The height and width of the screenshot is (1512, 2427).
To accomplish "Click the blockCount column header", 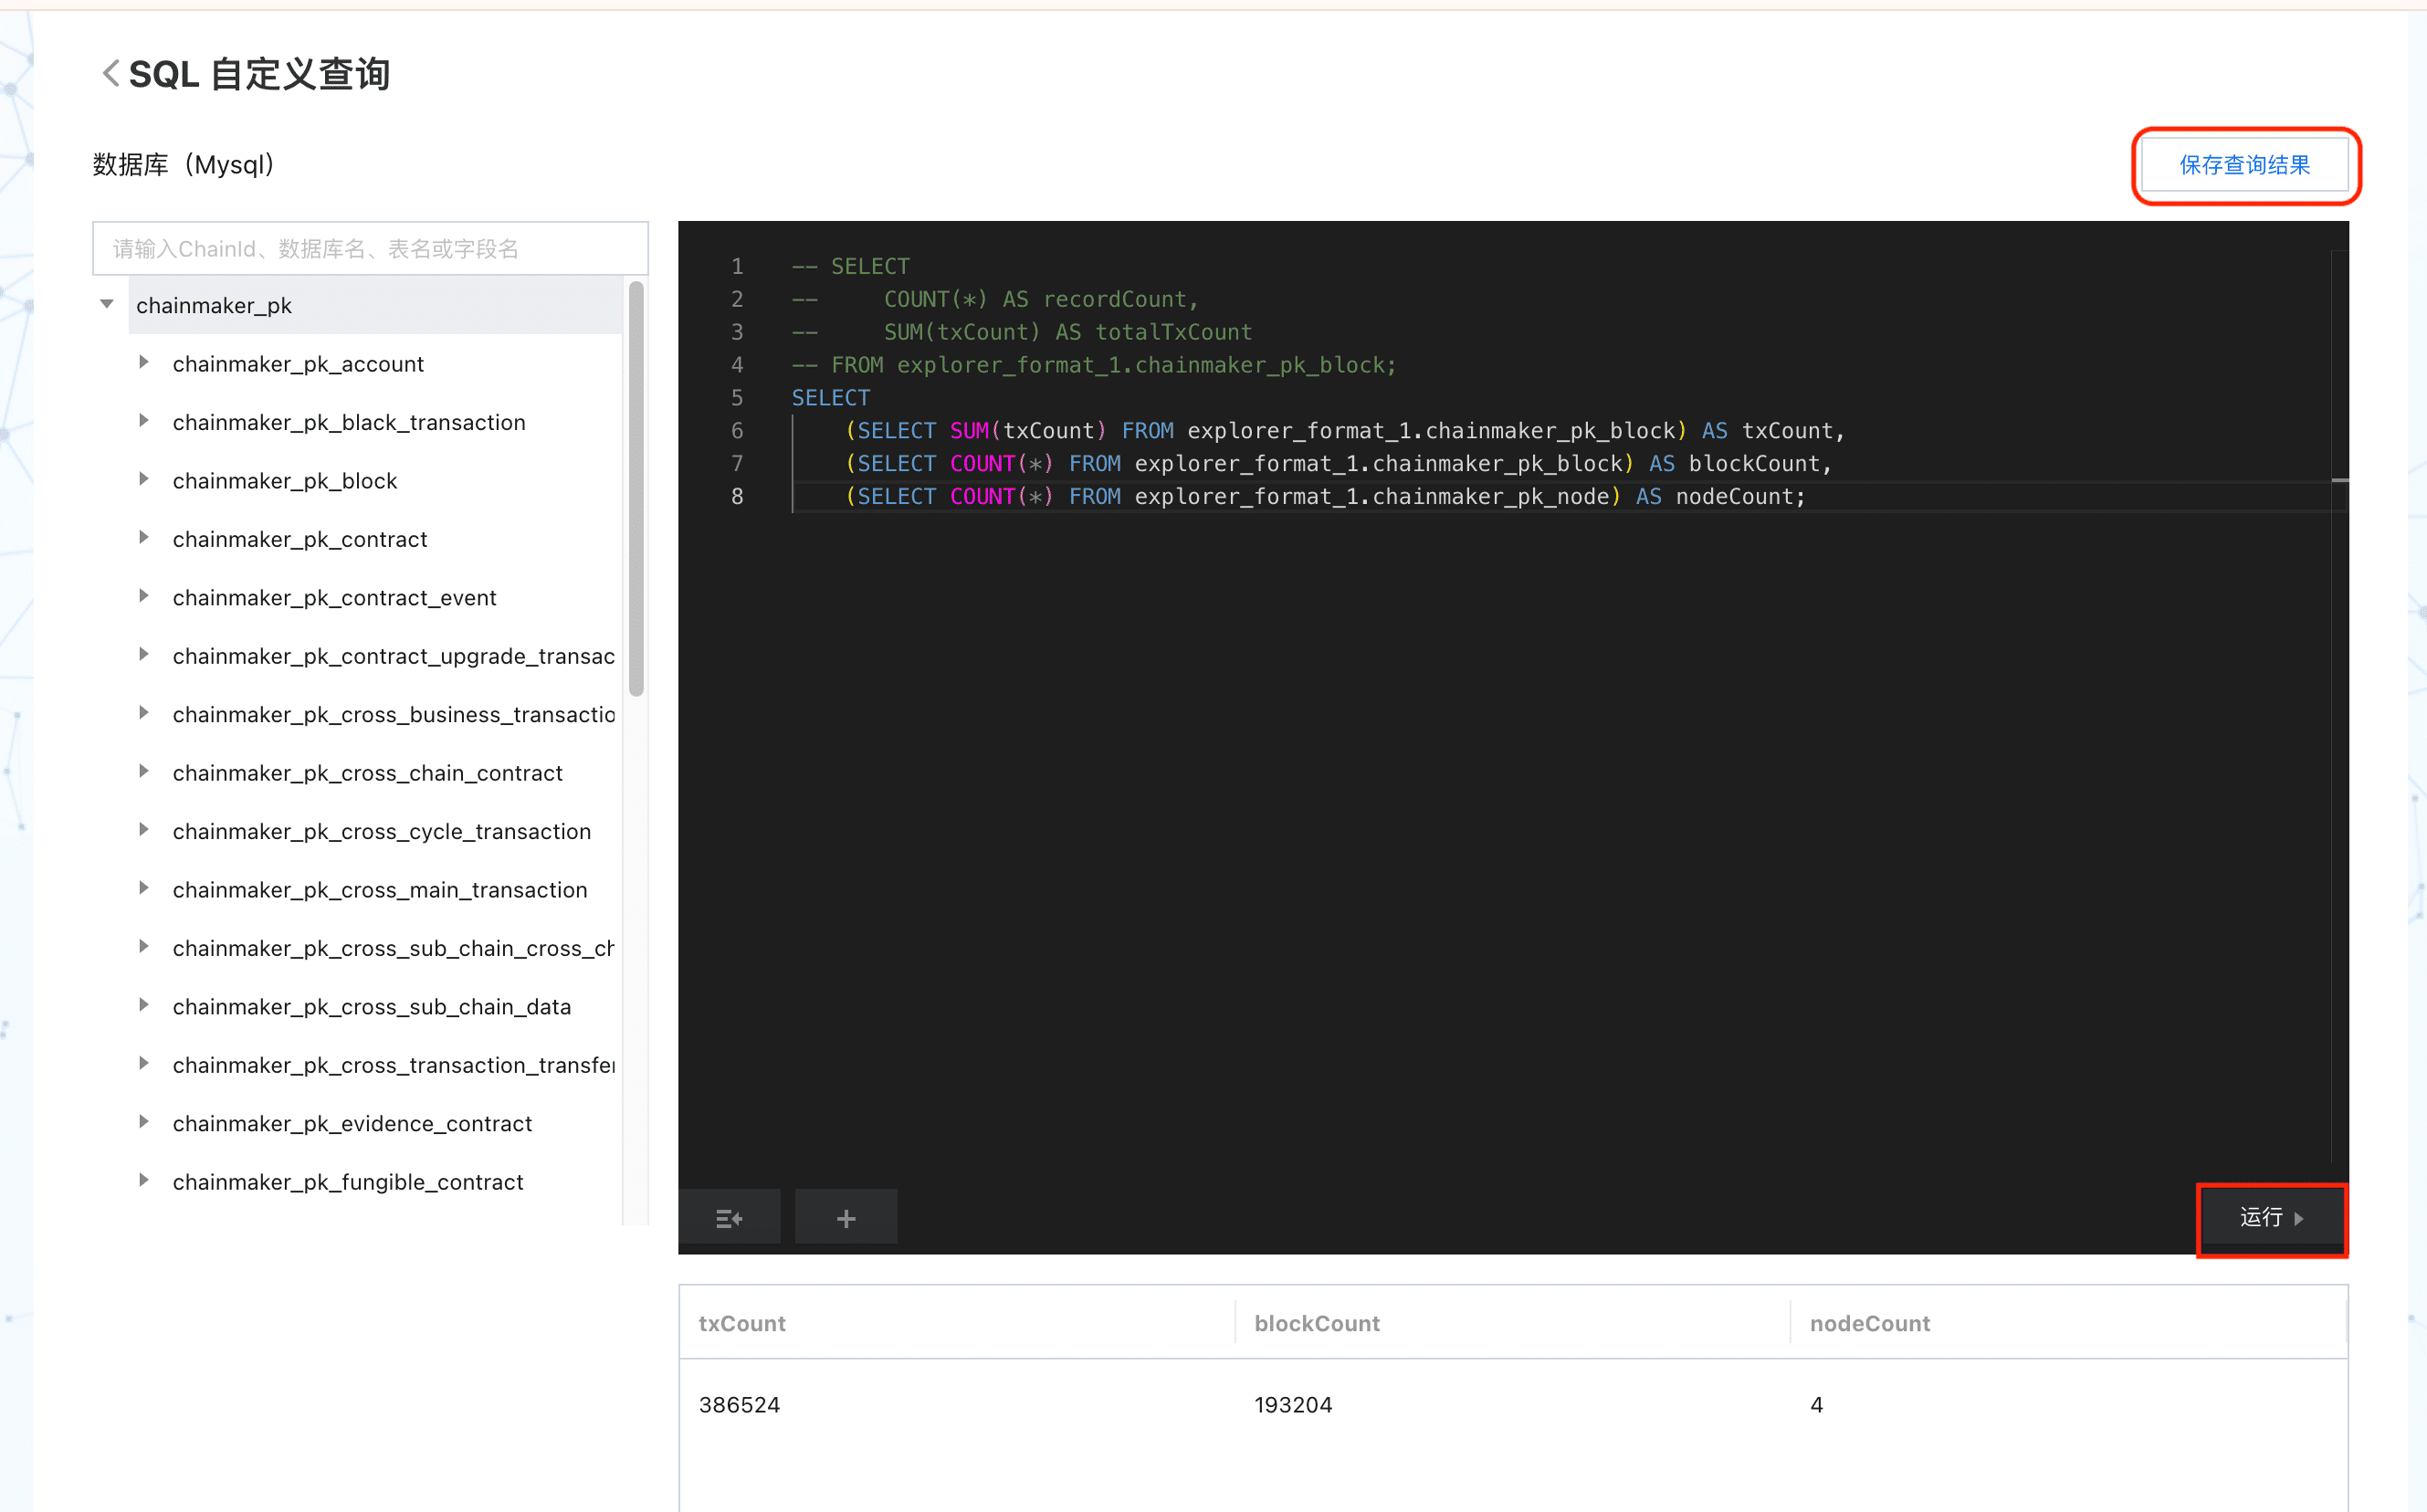I will click(1316, 1323).
